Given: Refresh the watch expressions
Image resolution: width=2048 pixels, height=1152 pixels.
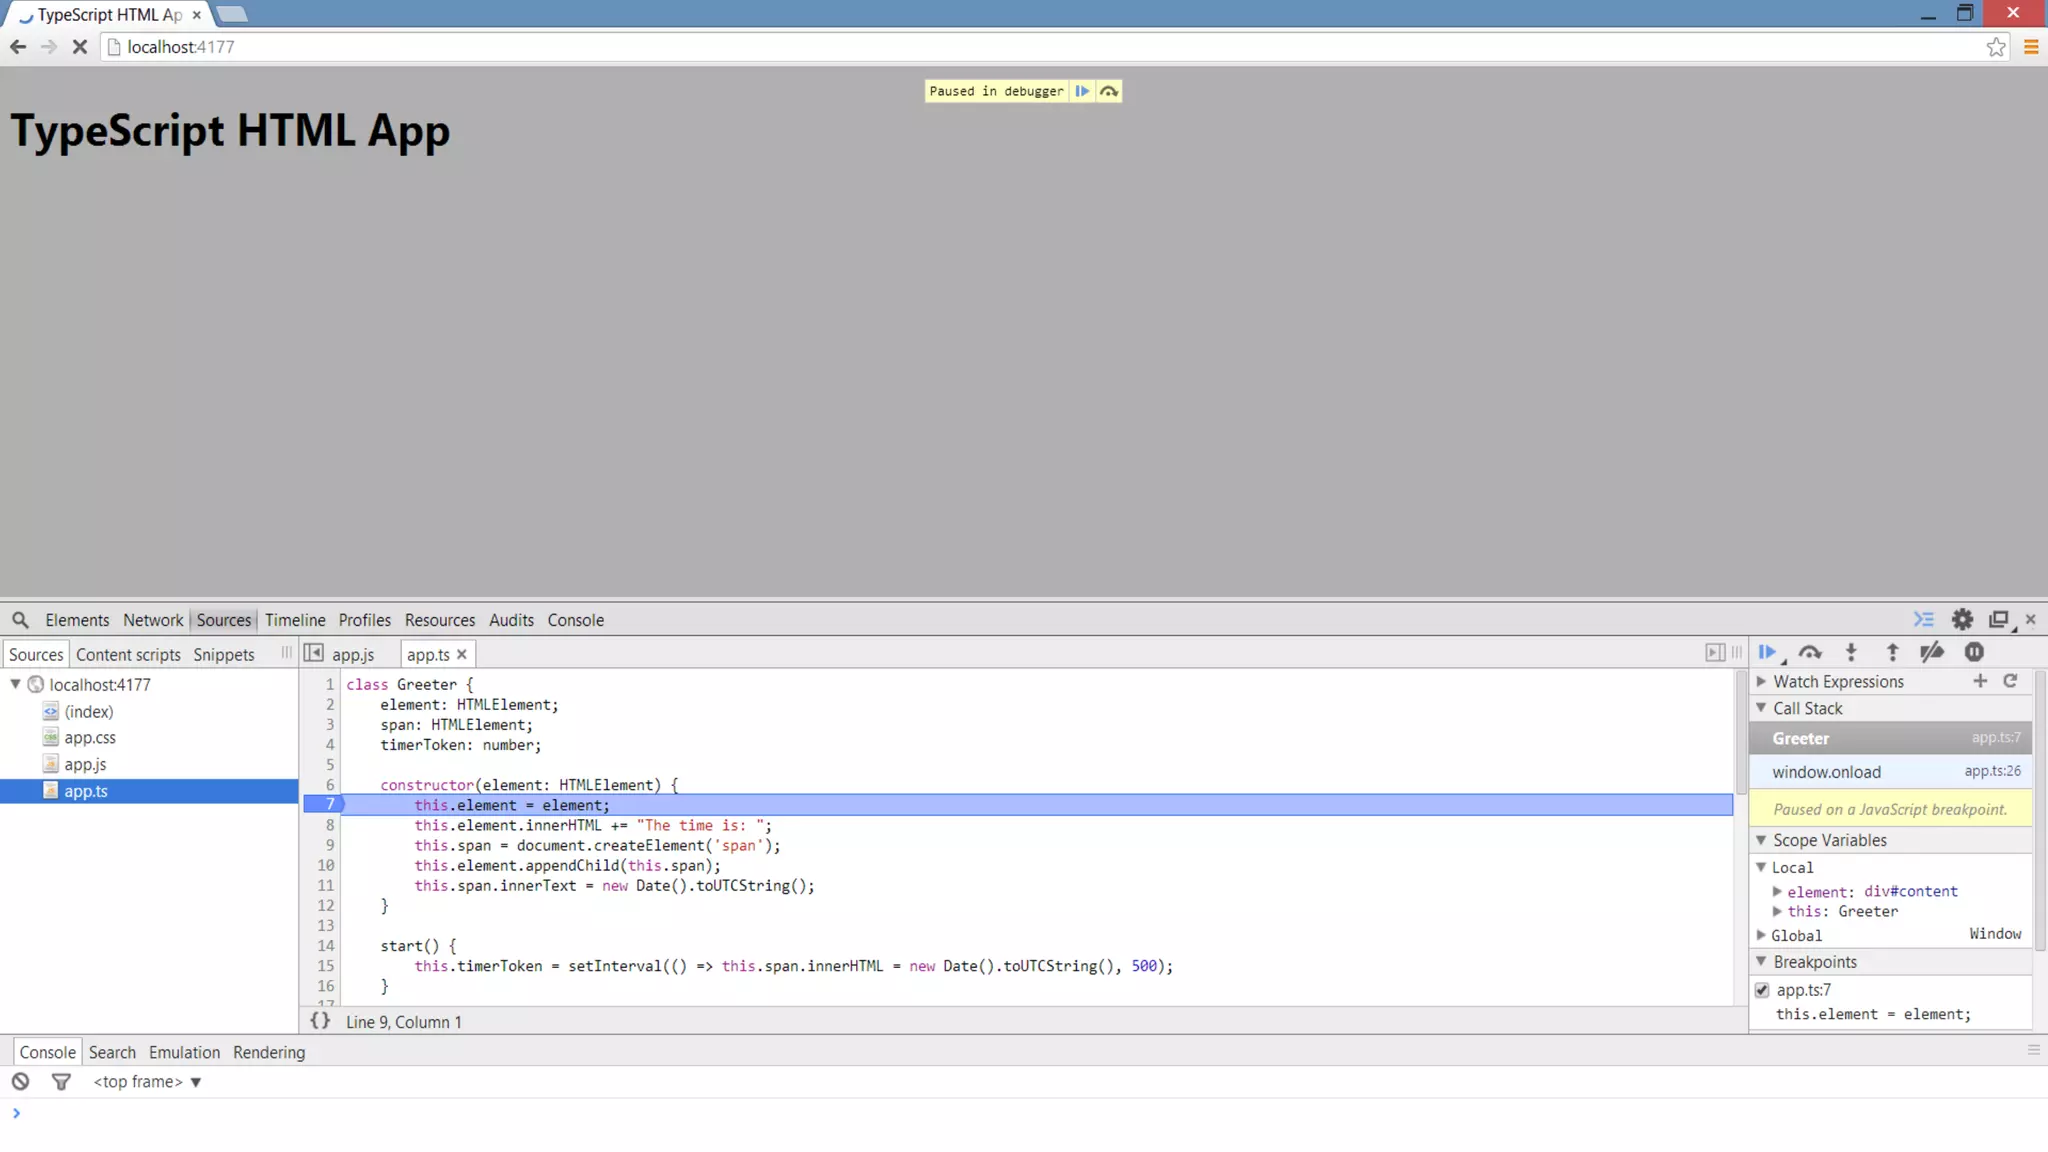Looking at the screenshot, I should pyautogui.click(x=2011, y=681).
